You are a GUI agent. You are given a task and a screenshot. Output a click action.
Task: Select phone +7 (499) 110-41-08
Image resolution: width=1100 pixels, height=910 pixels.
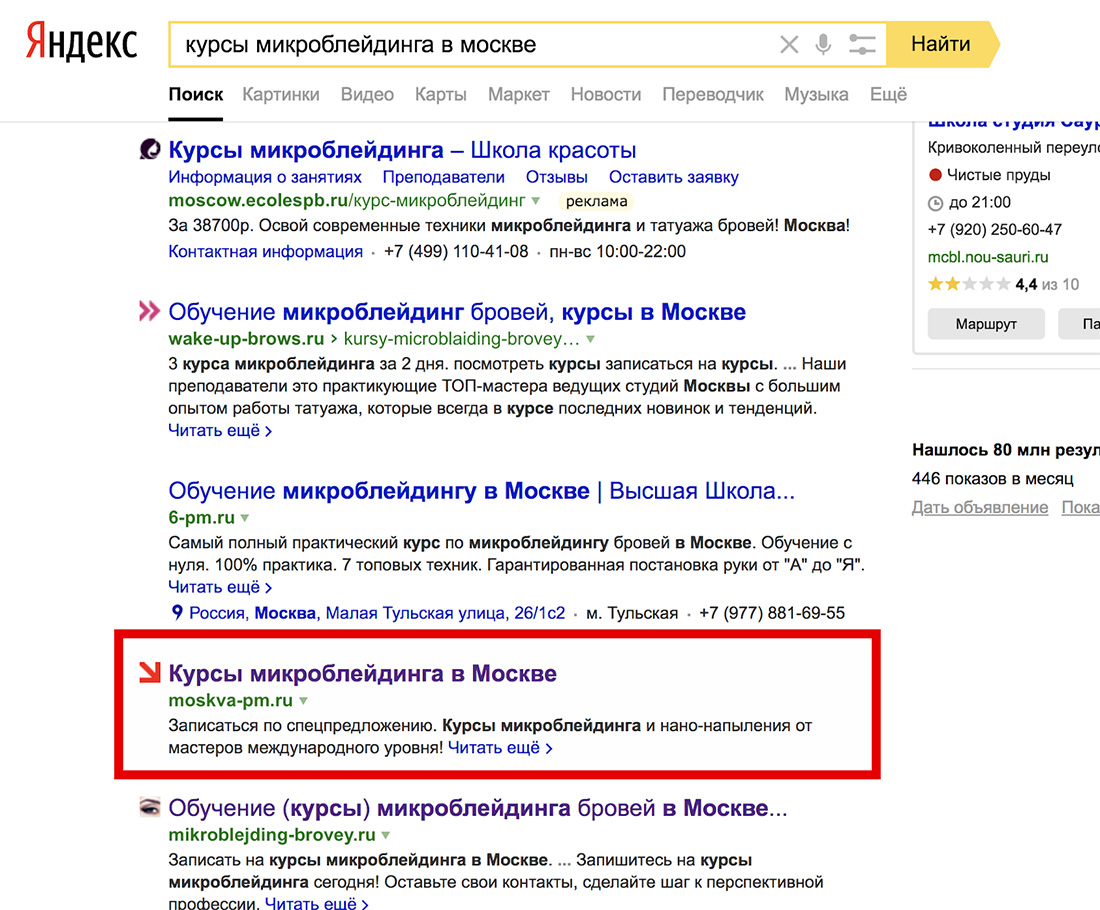[456, 251]
